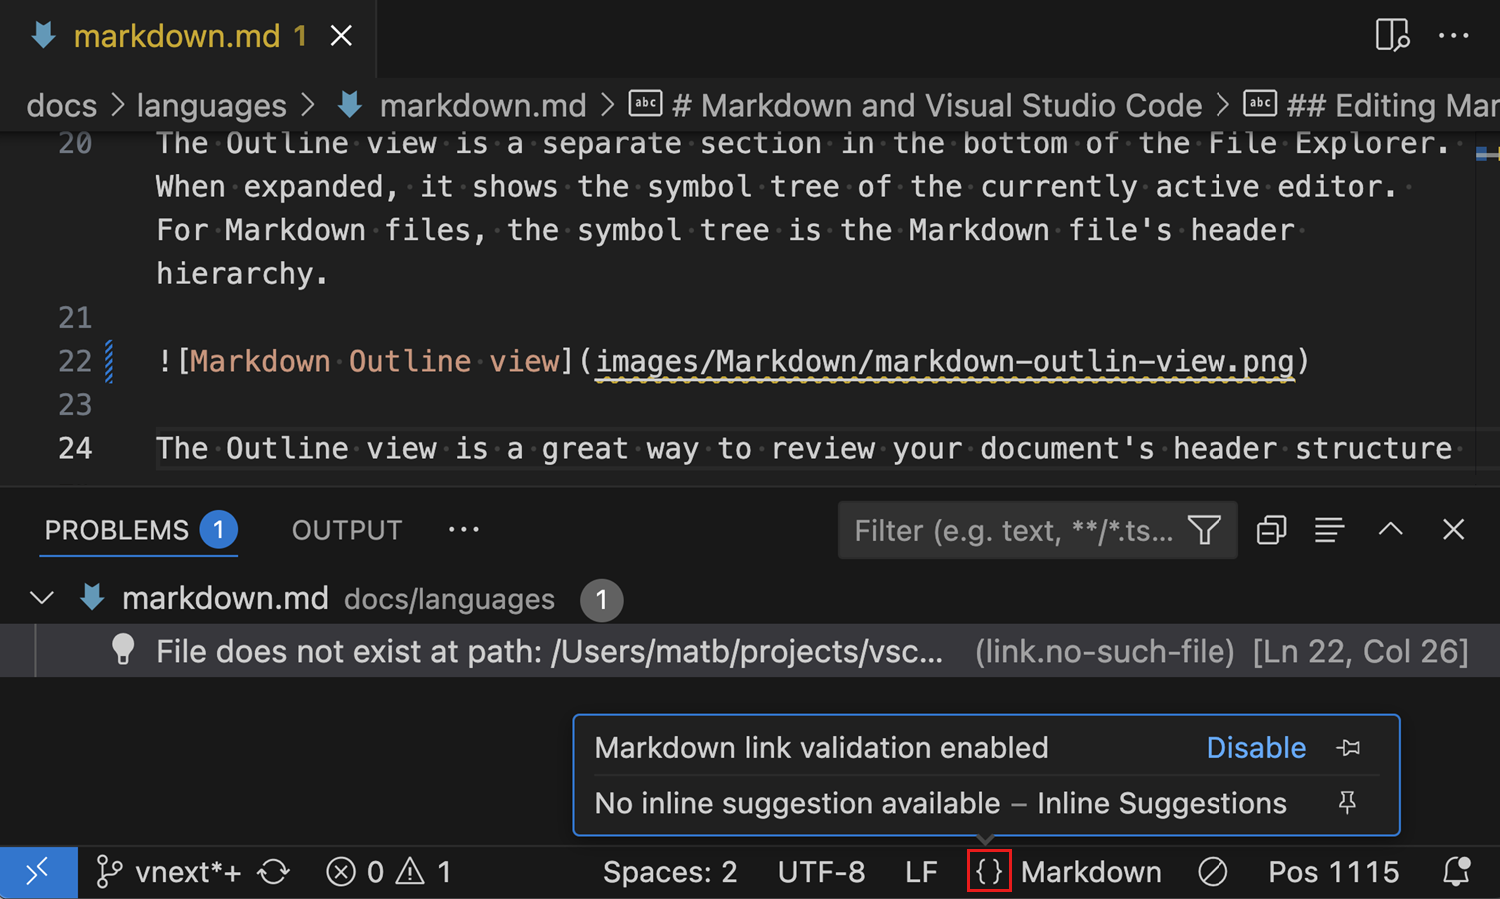
Task: Pin the Markdown link validation notification
Action: coord(1349,747)
